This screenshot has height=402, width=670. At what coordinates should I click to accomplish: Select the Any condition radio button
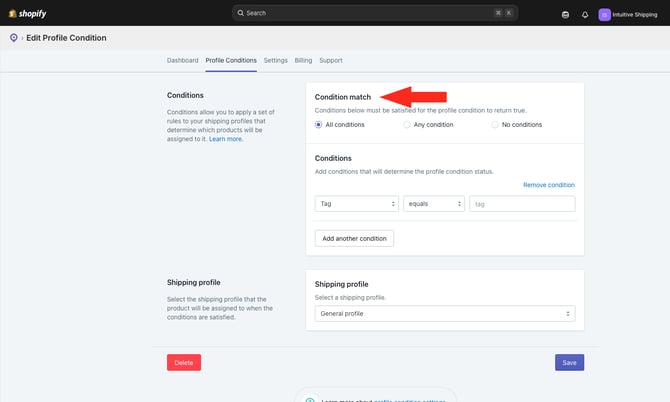click(x=406, y=125)
